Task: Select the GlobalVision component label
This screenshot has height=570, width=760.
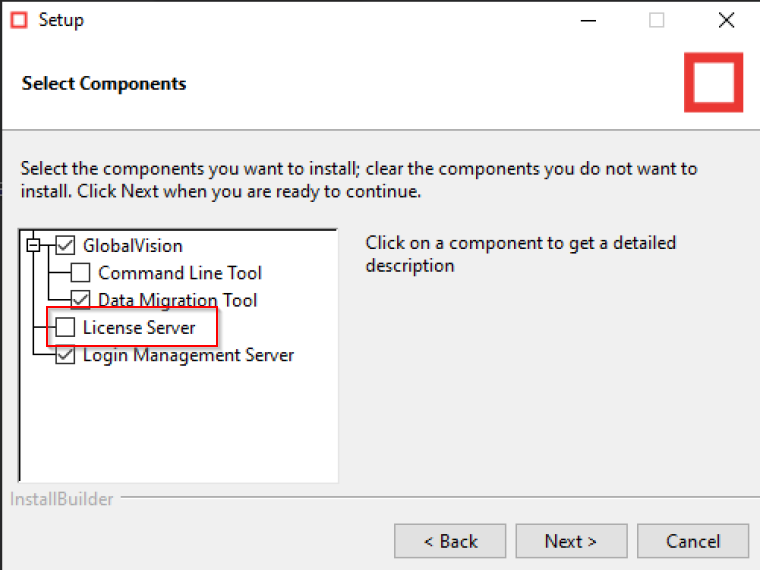Action: tap(132, 245)
